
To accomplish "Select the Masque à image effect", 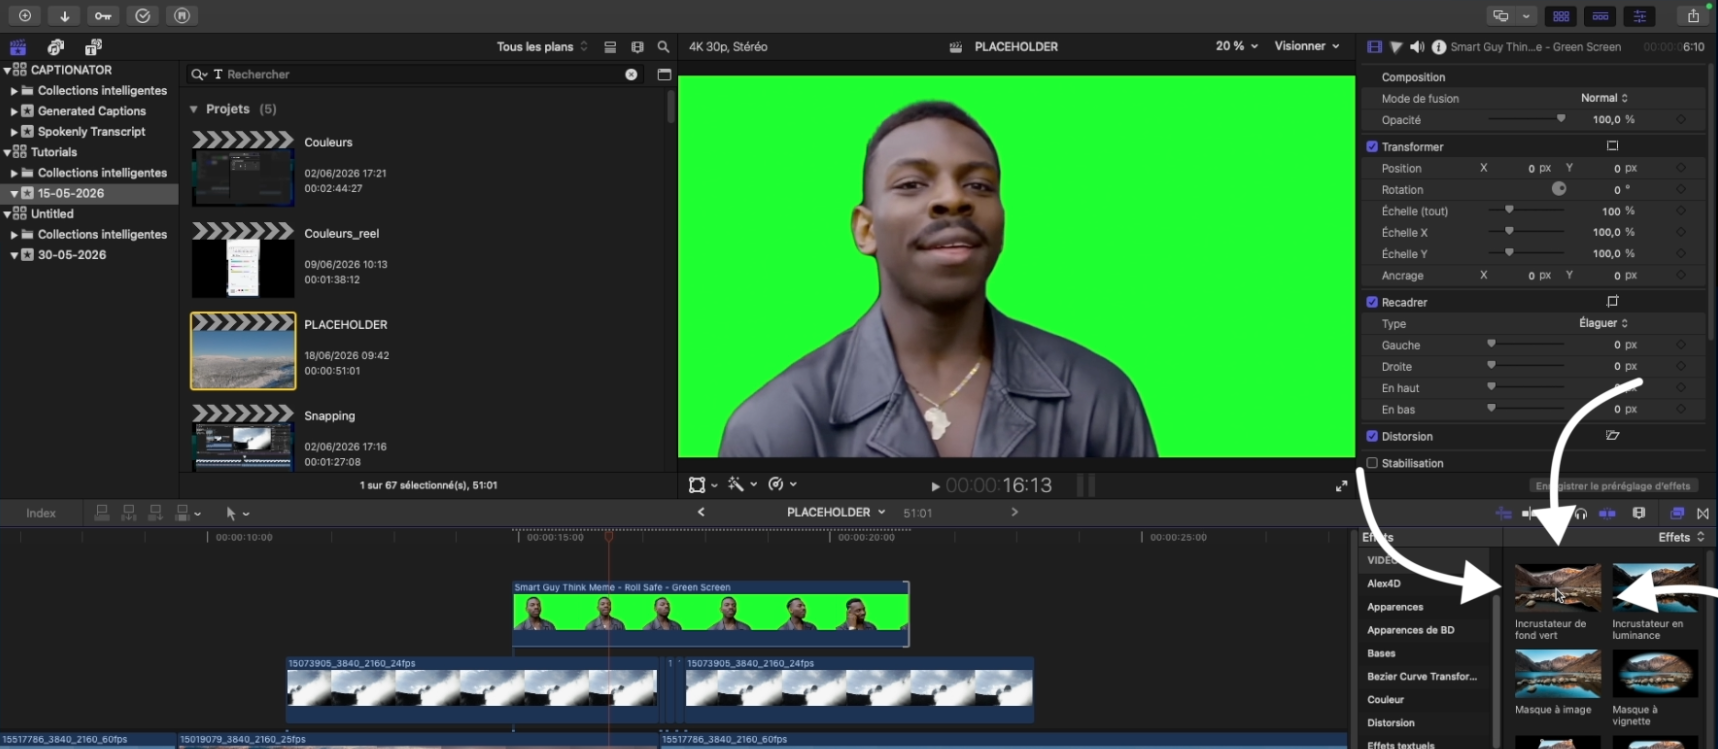I will tap(1557, 673).
